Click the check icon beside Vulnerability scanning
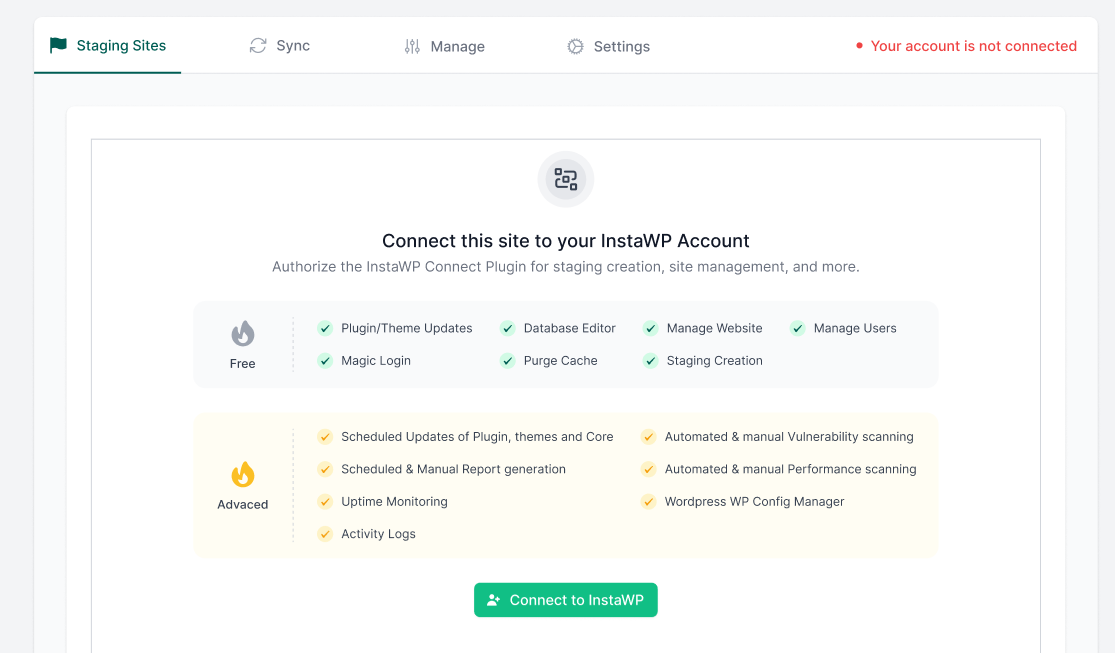1115x653 pixels. pyautogui.click(x=649, y=437)
